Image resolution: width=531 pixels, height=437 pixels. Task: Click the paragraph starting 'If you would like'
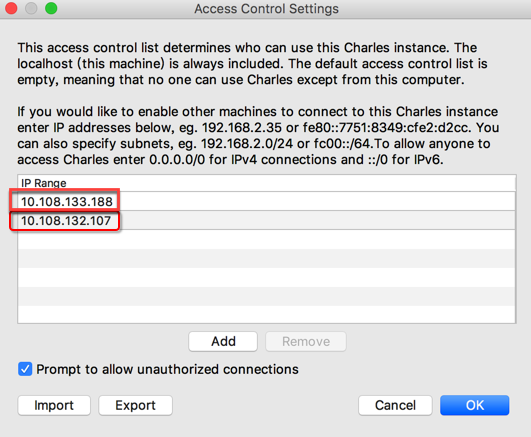[258, 136]
